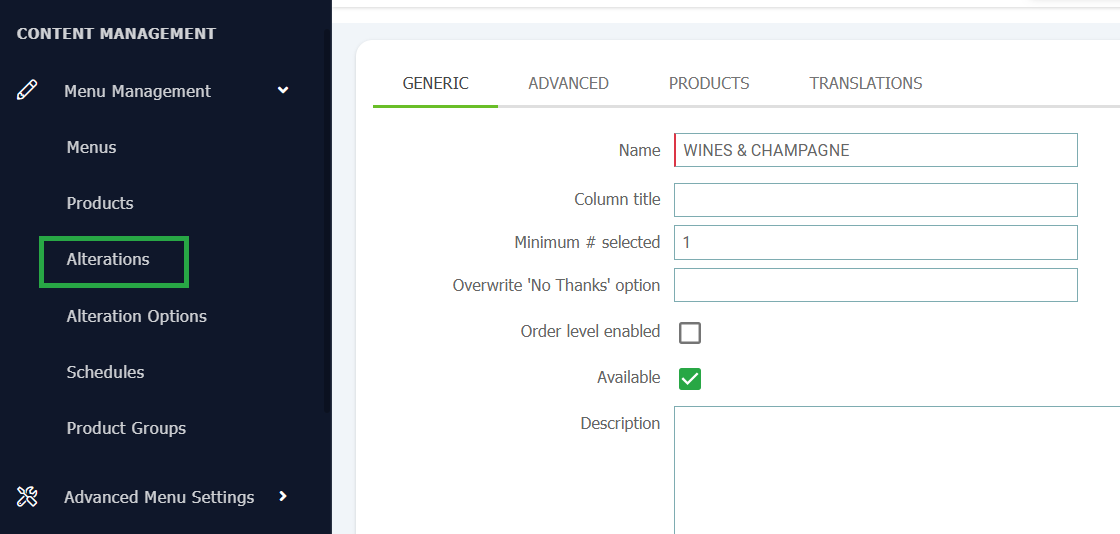Click the Column title input field

(x=876, y=200)
